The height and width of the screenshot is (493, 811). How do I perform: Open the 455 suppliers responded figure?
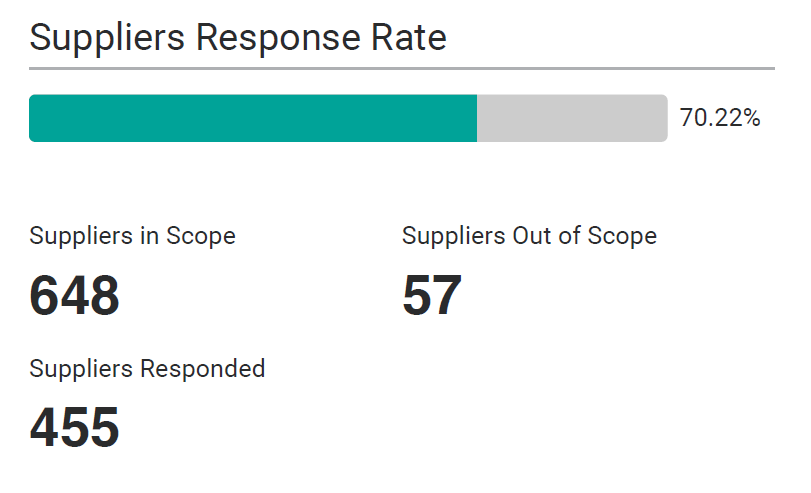coord(75,427)
